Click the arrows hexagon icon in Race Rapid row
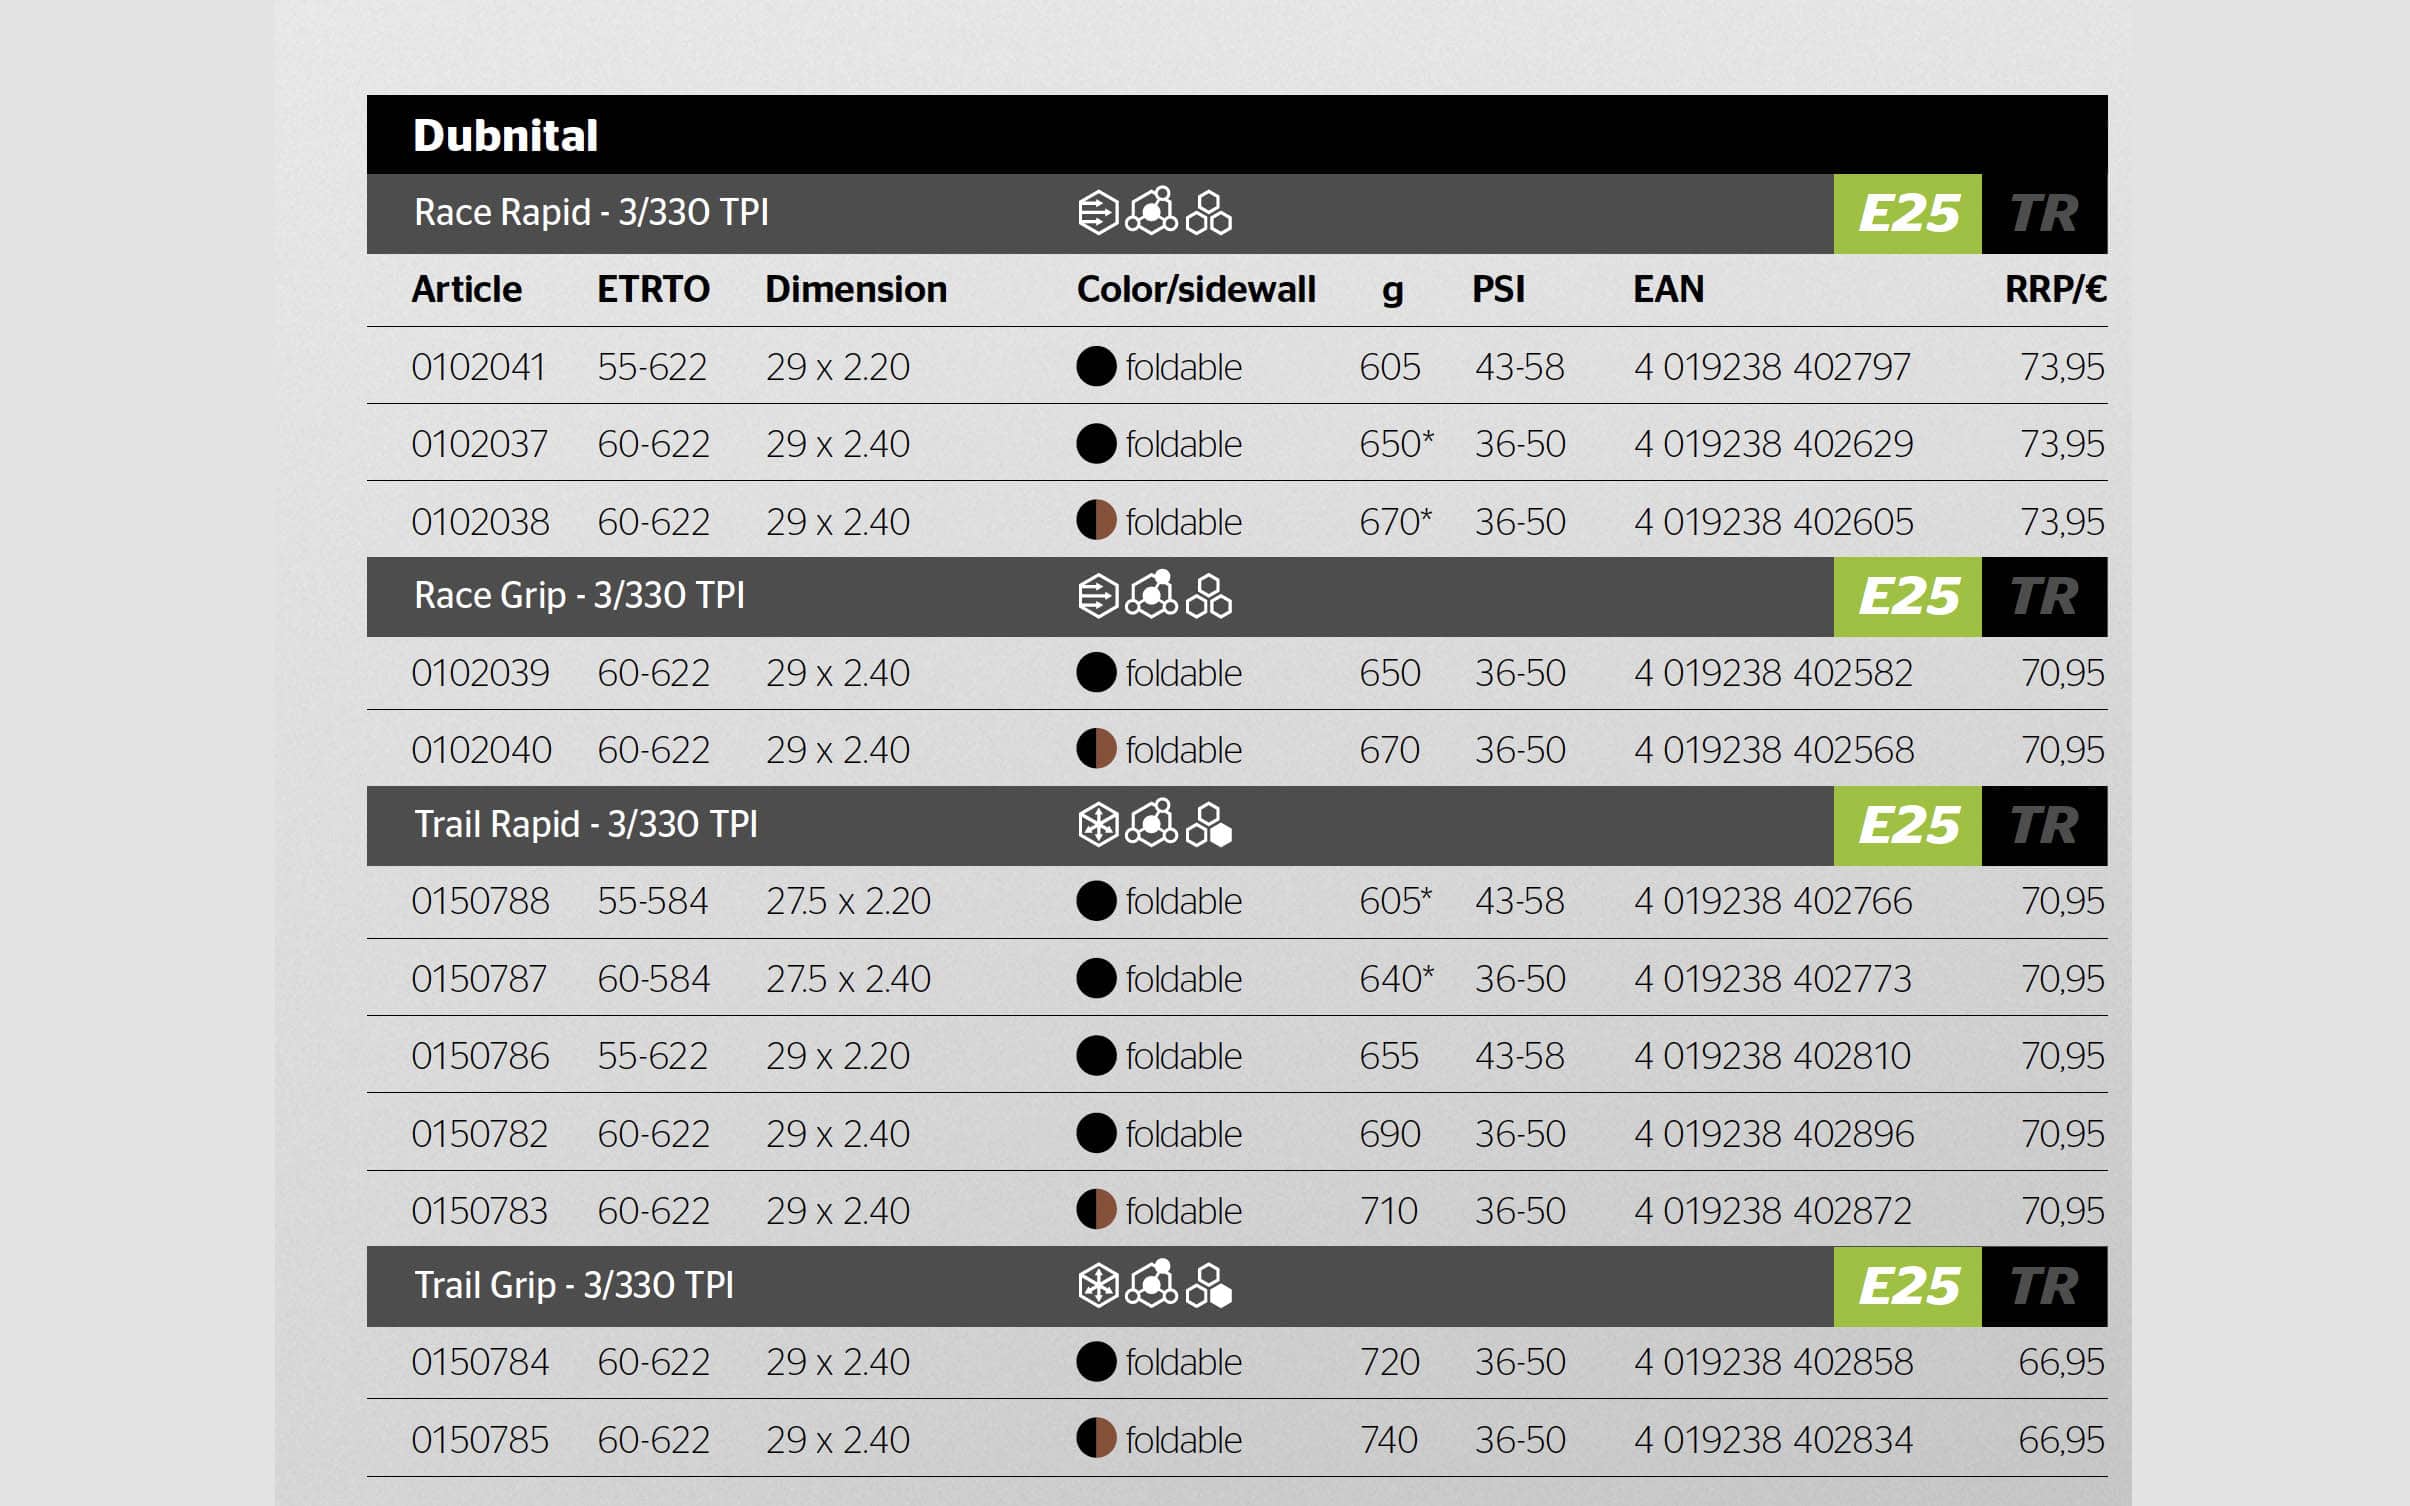Screen dimensions: 2410x1506 pyautogui.click(x=1097, y=213)
